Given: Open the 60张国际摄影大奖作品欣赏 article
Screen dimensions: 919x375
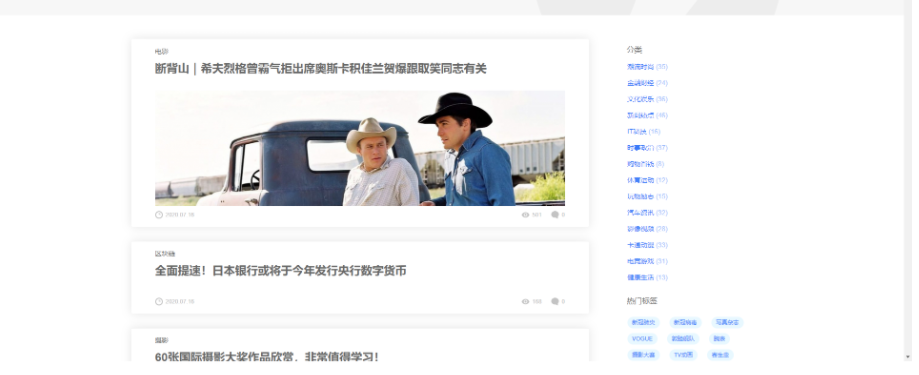Looking at the screenshot, I should (267, 356).
